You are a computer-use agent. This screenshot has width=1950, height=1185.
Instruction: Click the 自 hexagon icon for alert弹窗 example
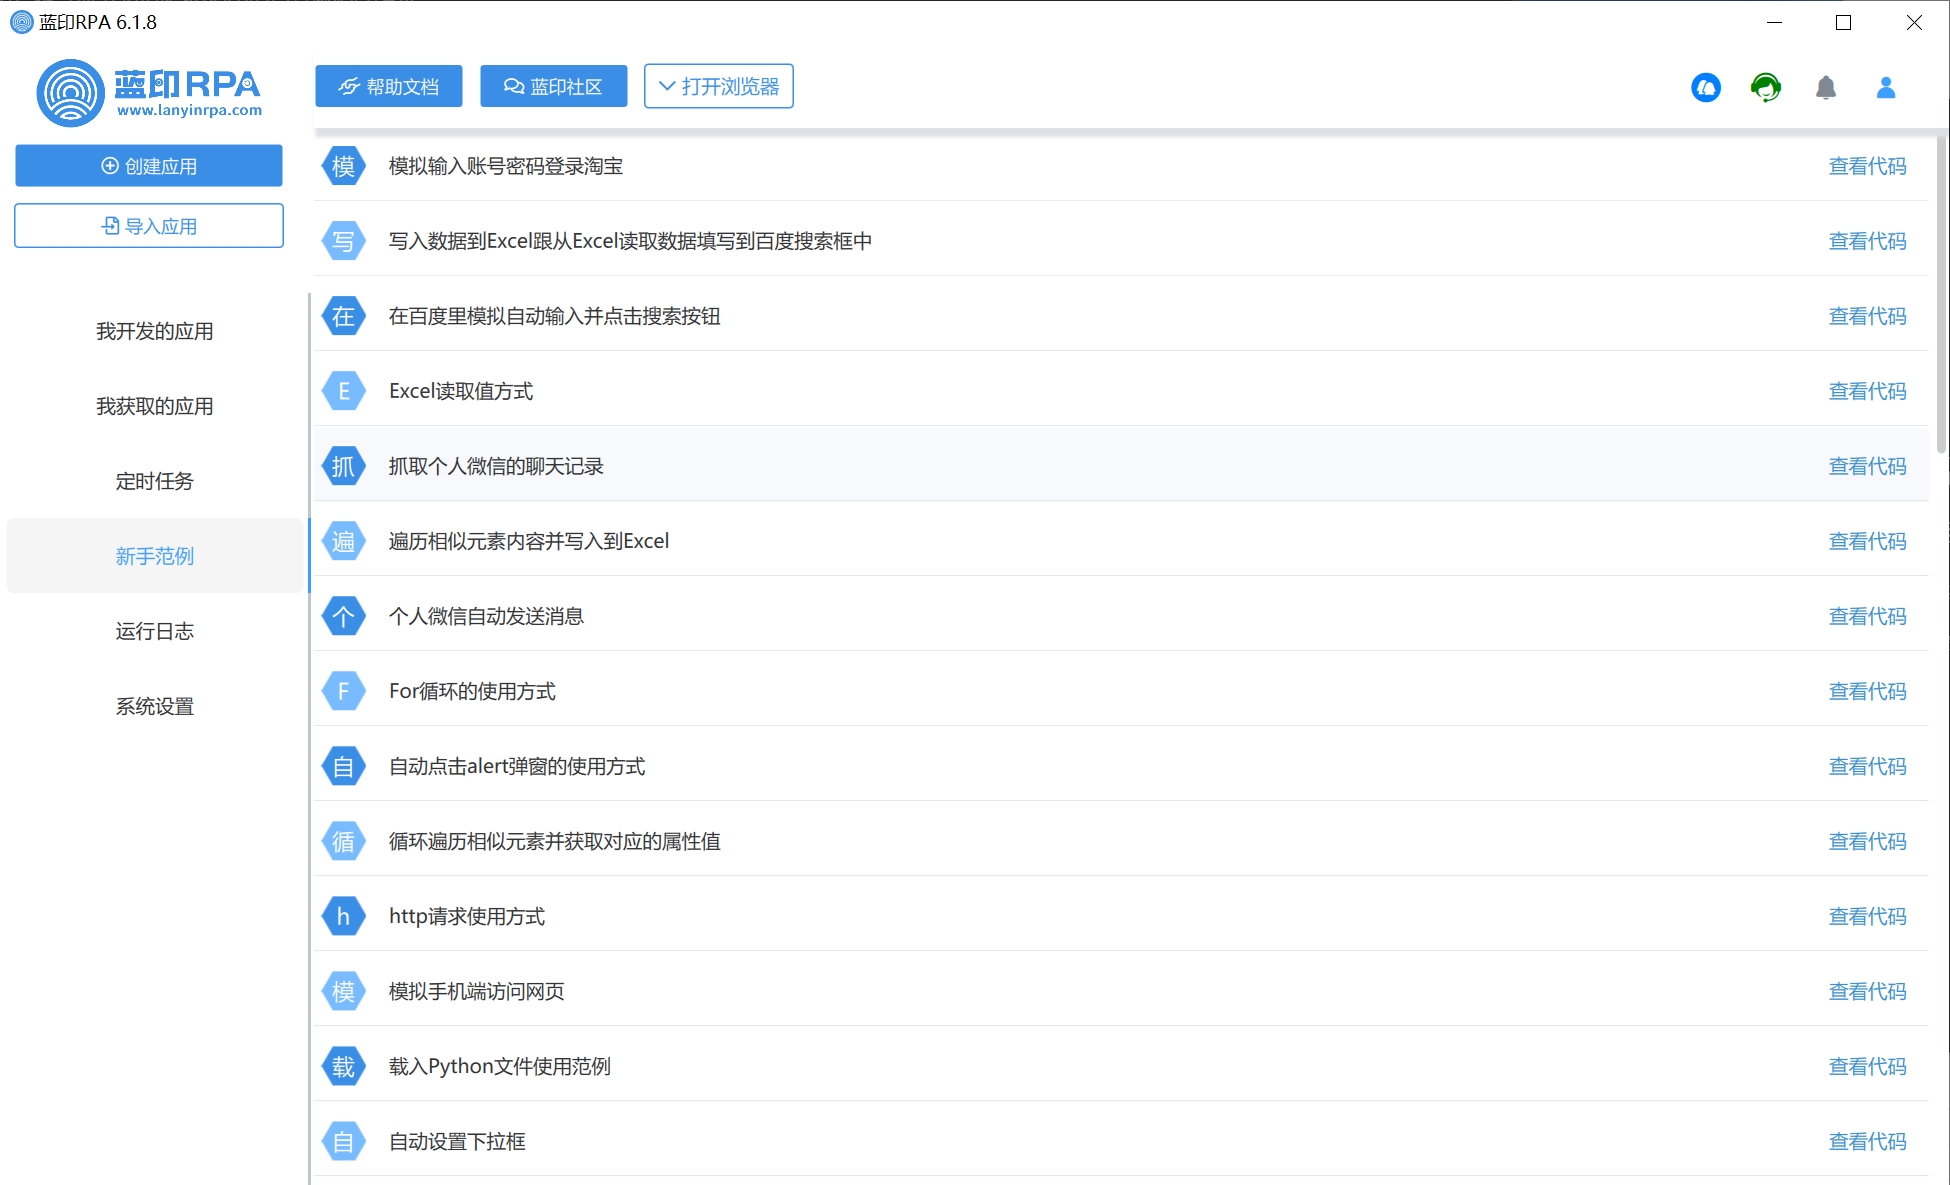click(x=343, y=766)
